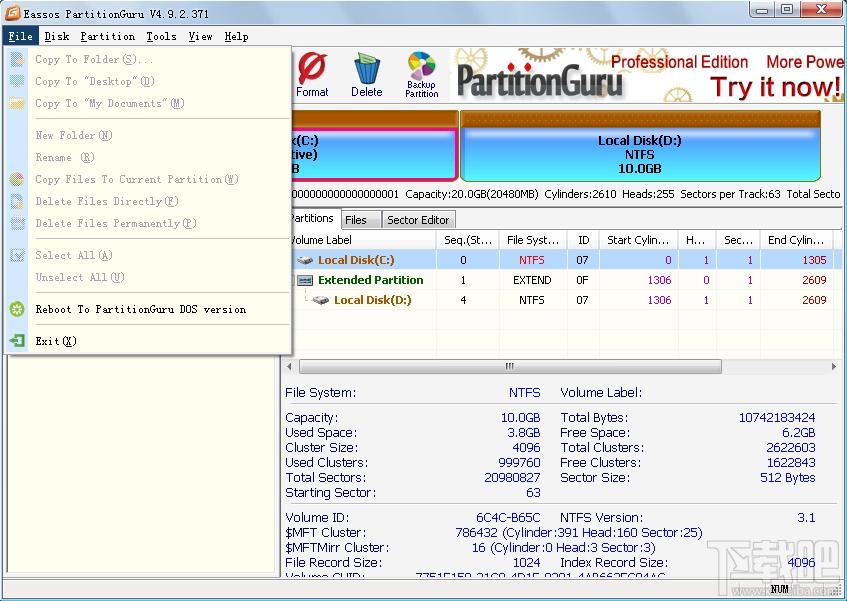The height and width of the screenshot is (601, 847).
Task: Switch to the Sector Editor tab
Action: [418, 220]
